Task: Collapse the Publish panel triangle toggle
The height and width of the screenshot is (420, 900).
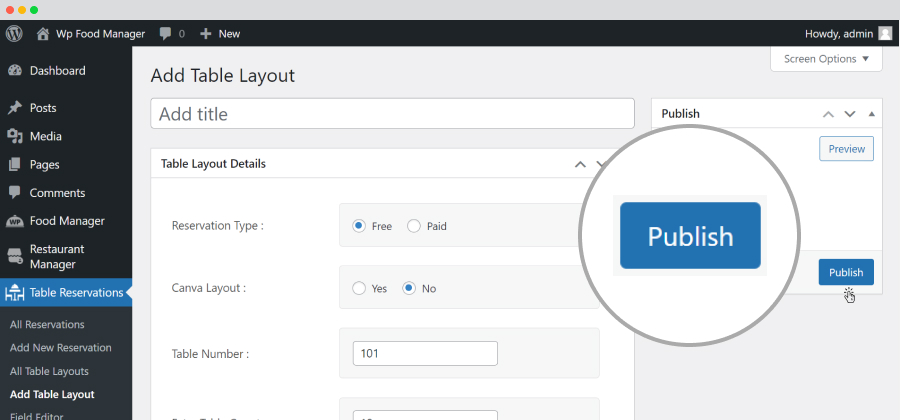Action: coord(872,114)
